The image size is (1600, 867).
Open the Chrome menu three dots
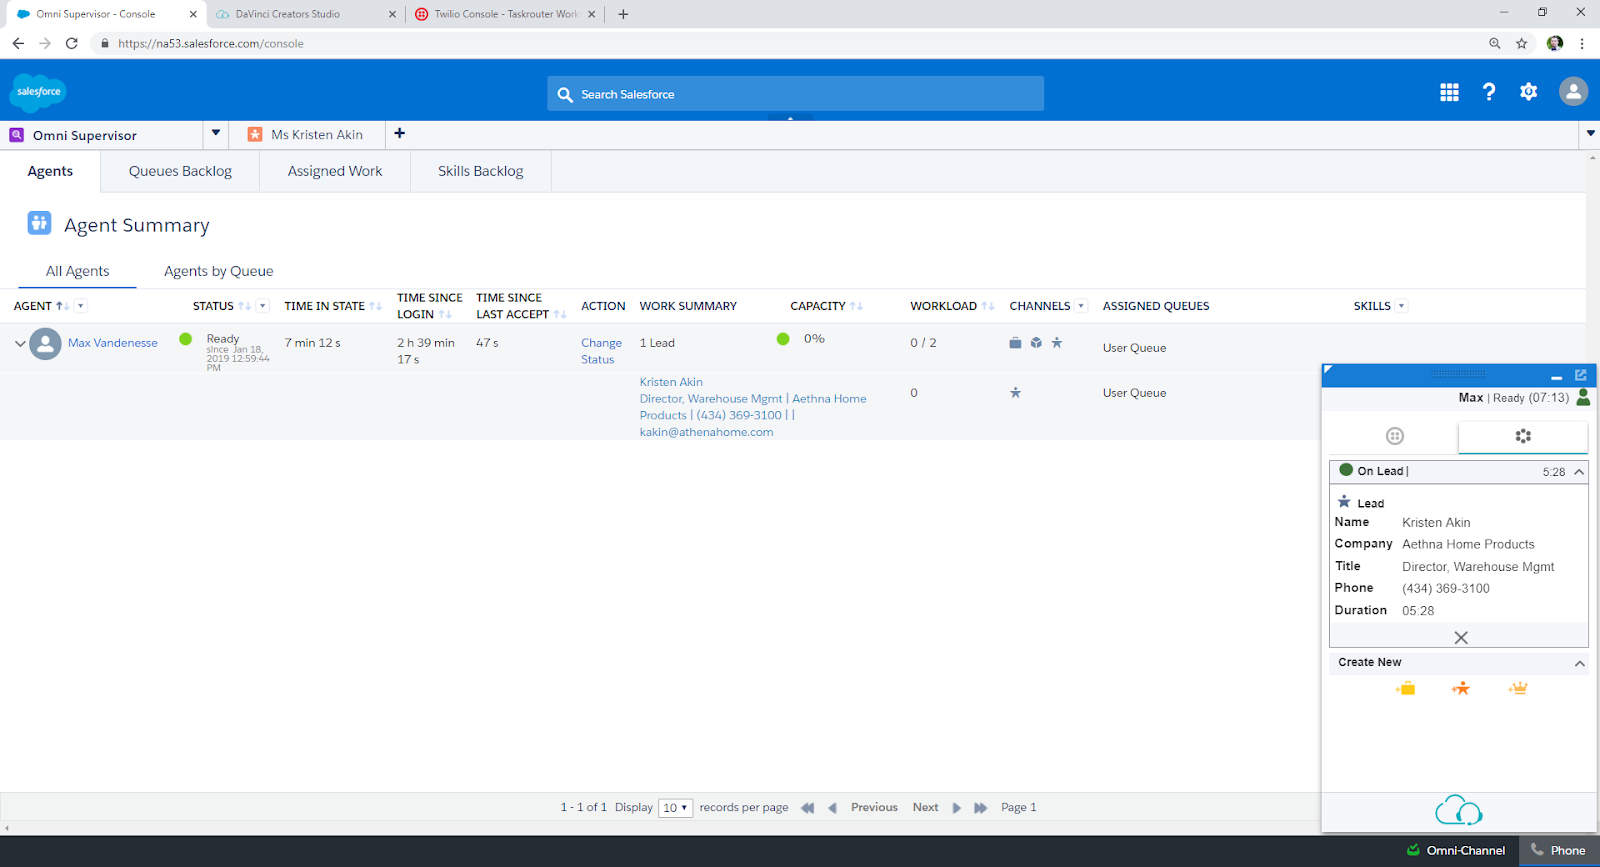click(1582, 43)
